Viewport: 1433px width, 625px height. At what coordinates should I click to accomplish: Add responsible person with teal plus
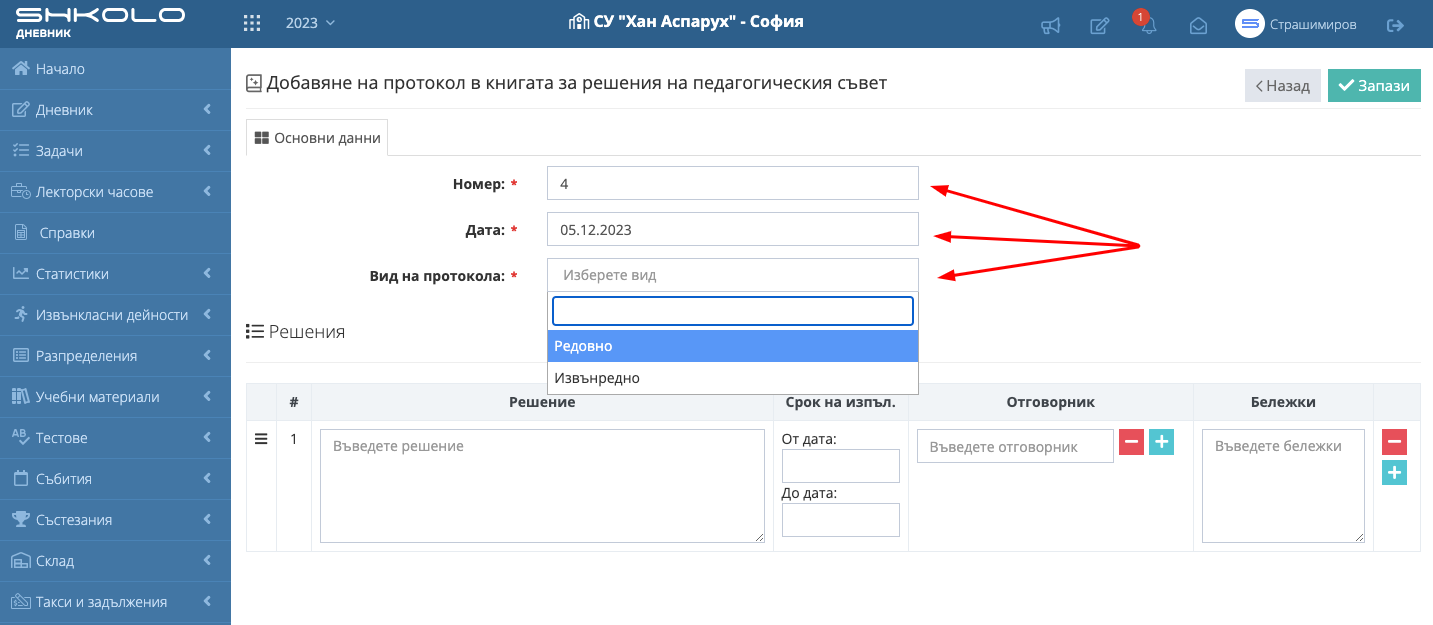tap(1161, 442)
